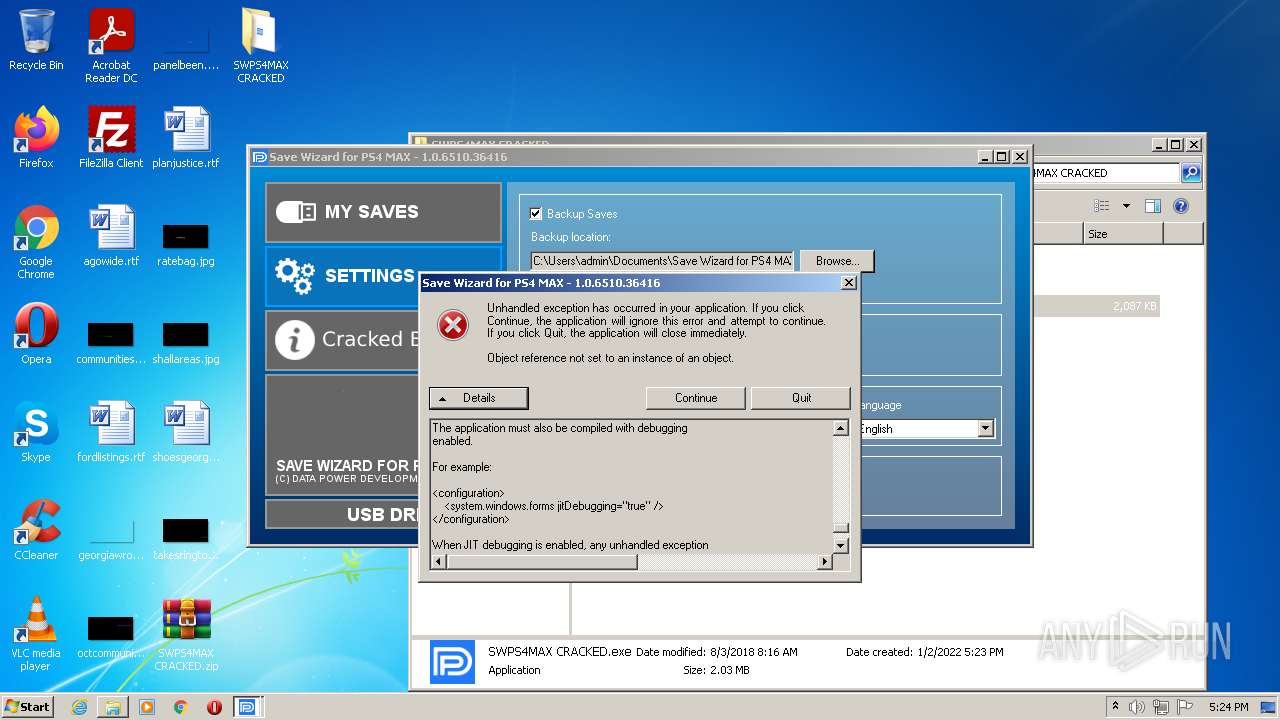The image size is (1280, 720).
Task: Click the volume icon in system tray
Action: (1136, 707)
